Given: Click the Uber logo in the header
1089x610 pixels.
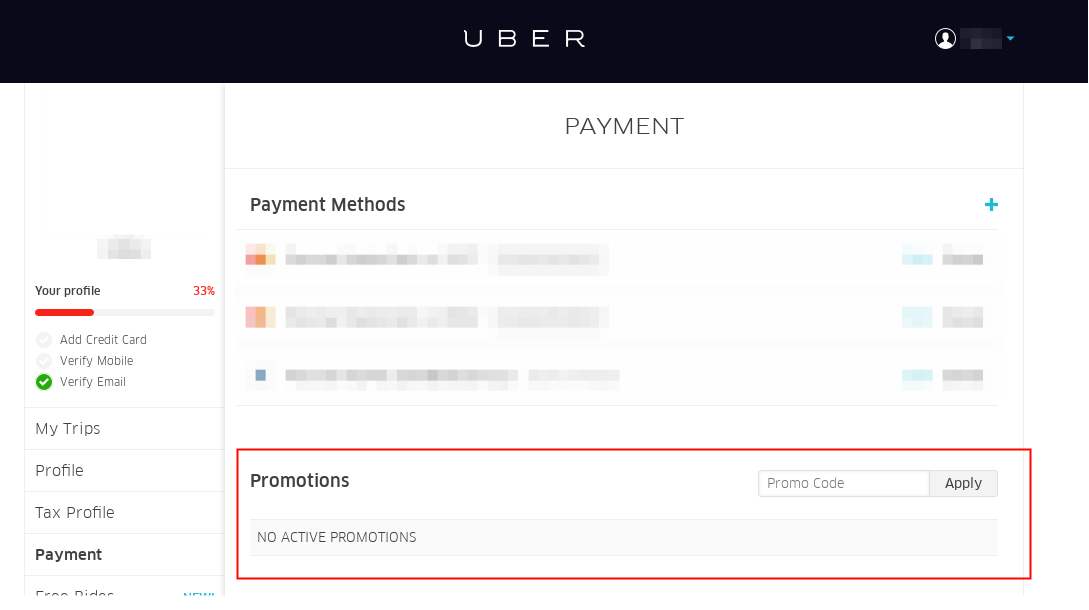Looking at the screenshot, I should 524,39.
